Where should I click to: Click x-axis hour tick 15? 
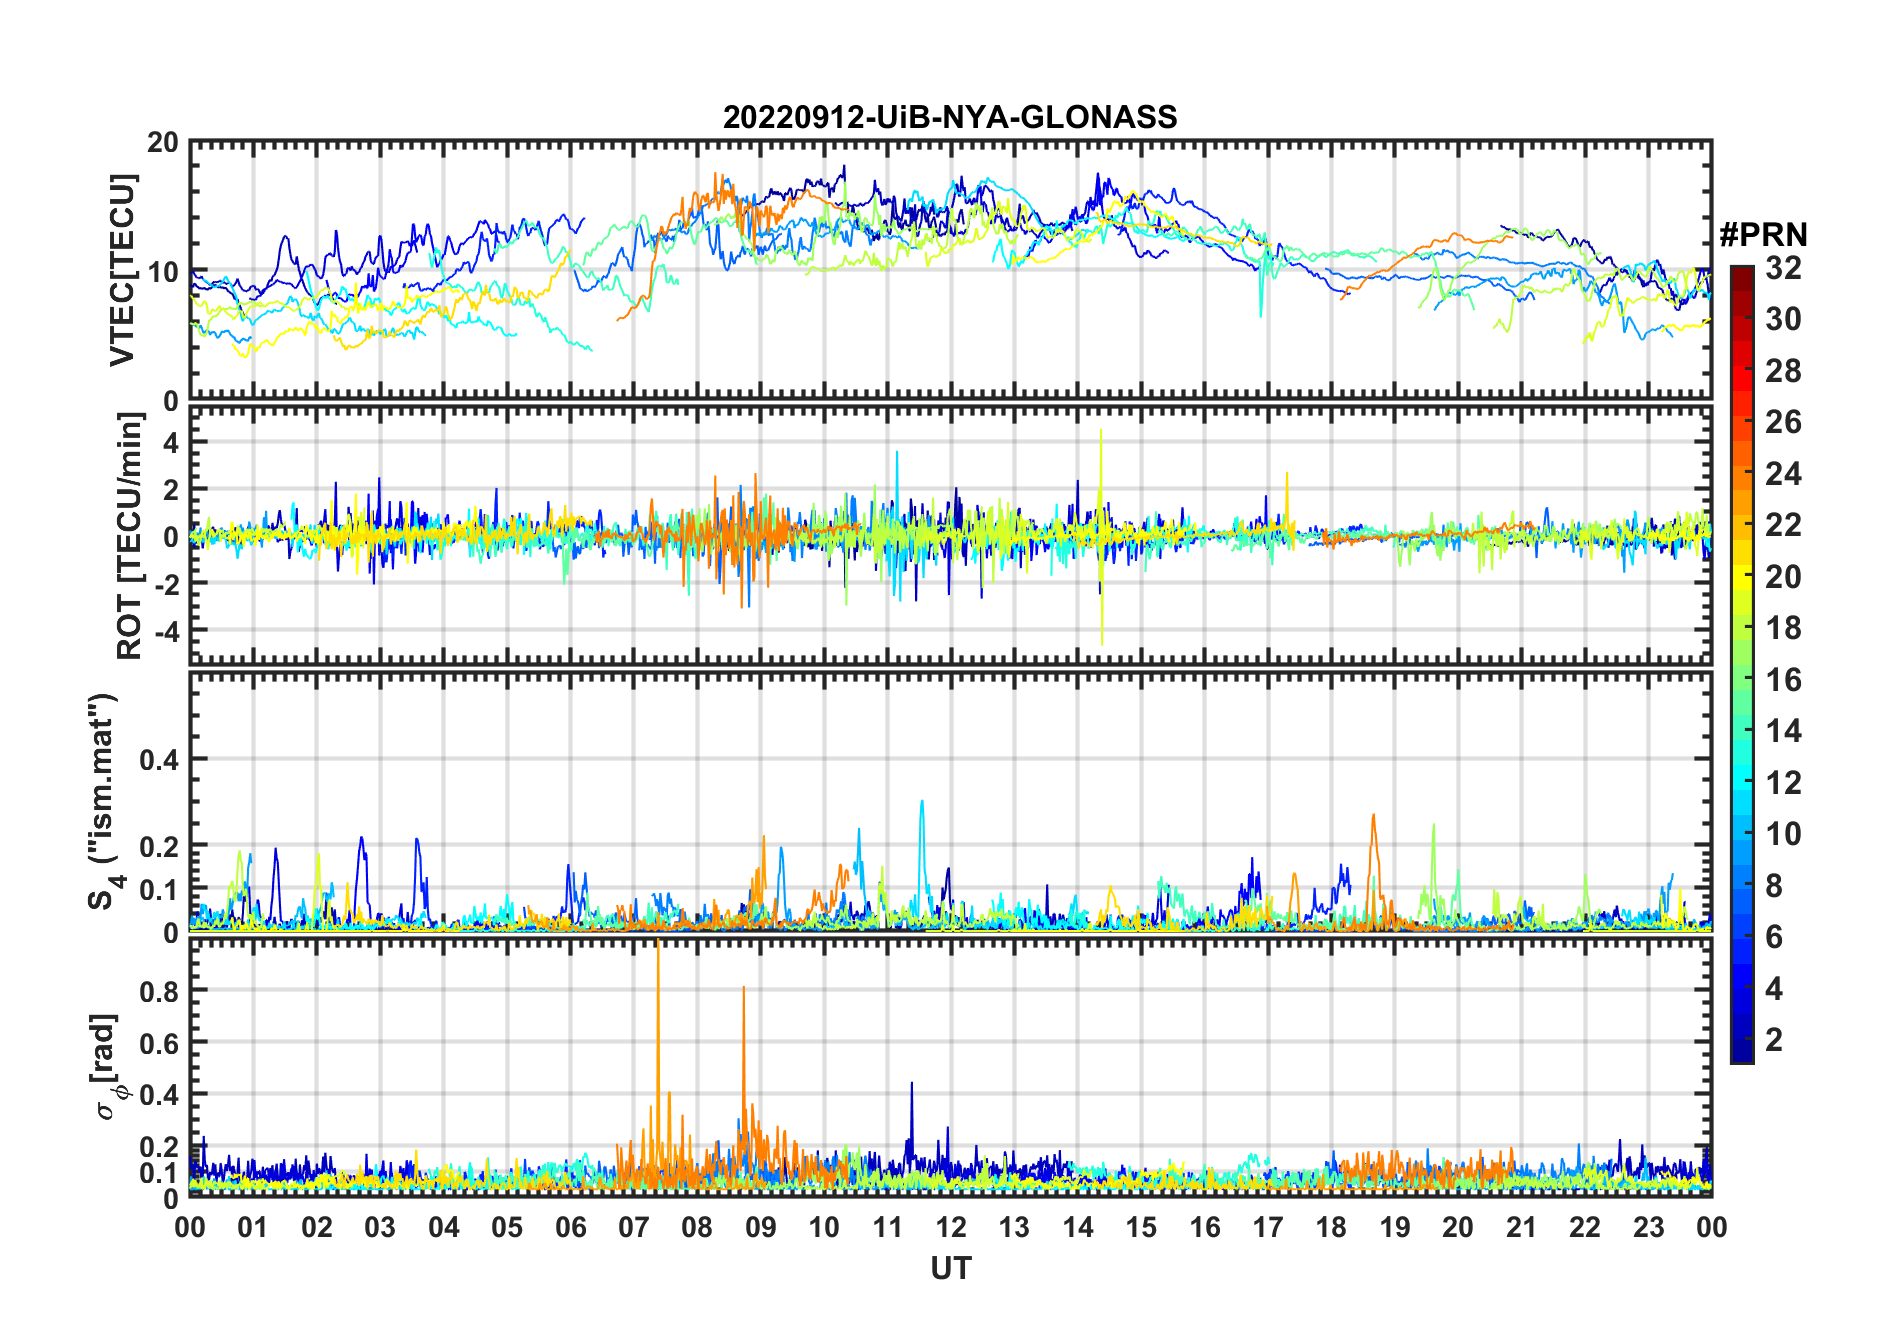tap(1141, 1228)
